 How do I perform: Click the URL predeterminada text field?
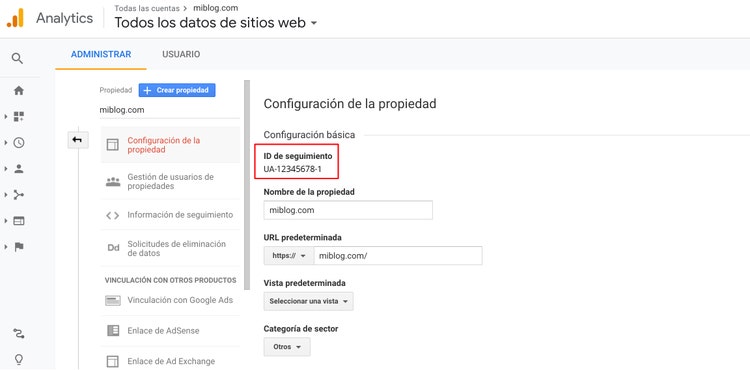[x=398, y=256]
